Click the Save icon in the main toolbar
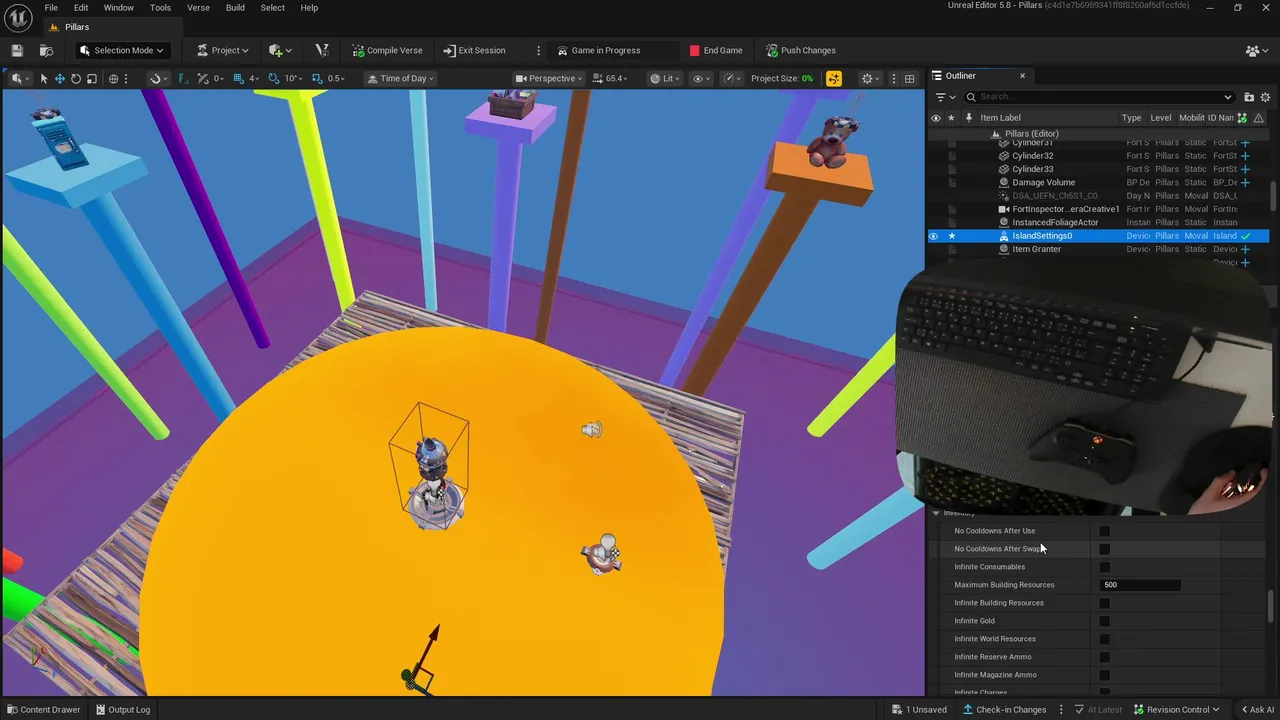Image resolution: width=1280 pixels, height=720 pixels. (17, 50)
